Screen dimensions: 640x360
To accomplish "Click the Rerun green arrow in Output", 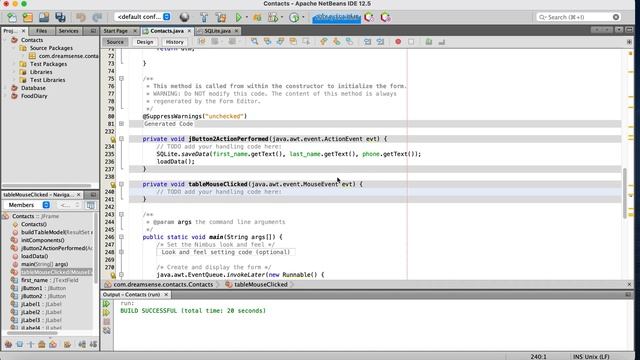I will coord(107,304).
